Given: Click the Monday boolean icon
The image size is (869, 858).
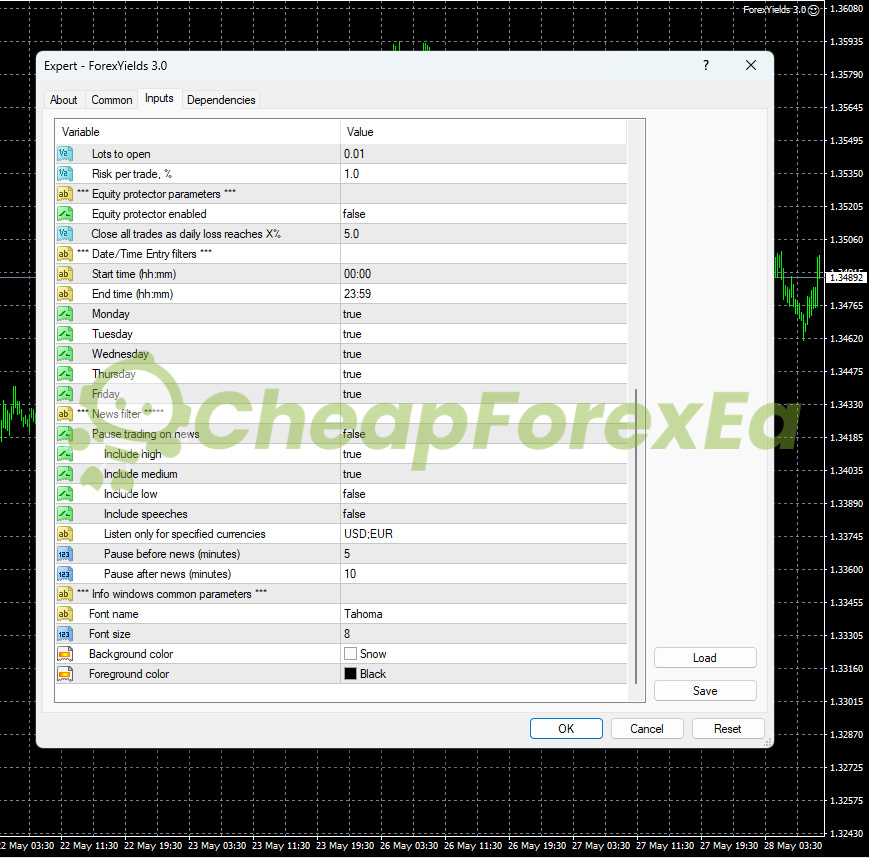Looking at the screenshot, I should tap(65, 314).
